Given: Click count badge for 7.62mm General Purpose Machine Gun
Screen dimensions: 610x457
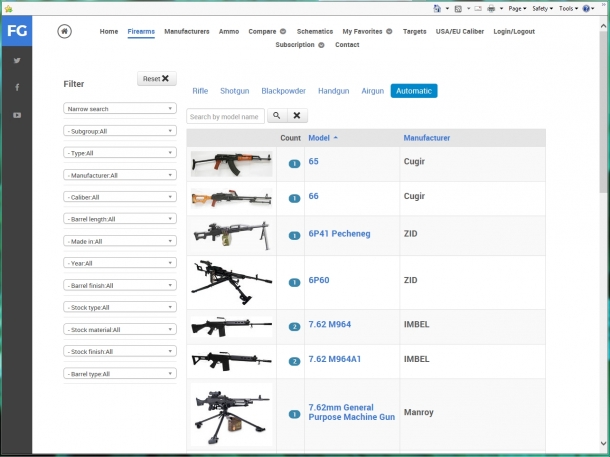Looking at the screenshot, I should [294, 415].
